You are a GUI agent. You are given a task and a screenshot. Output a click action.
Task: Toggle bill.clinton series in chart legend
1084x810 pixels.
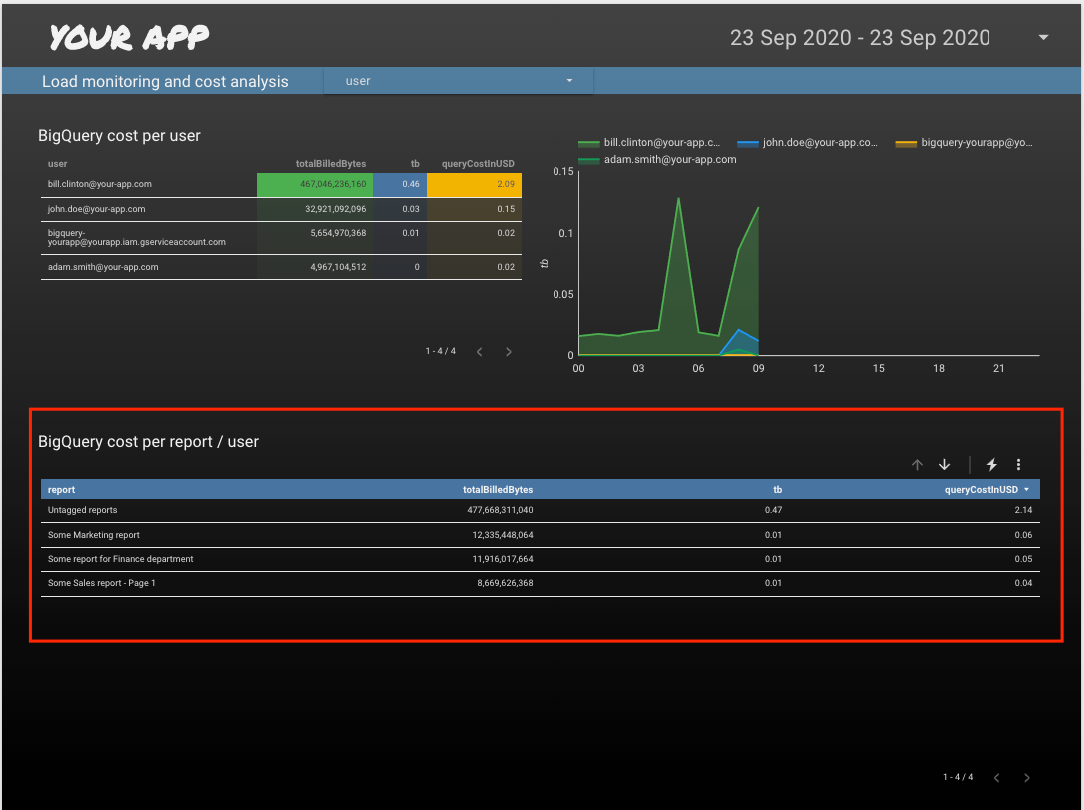650,143
